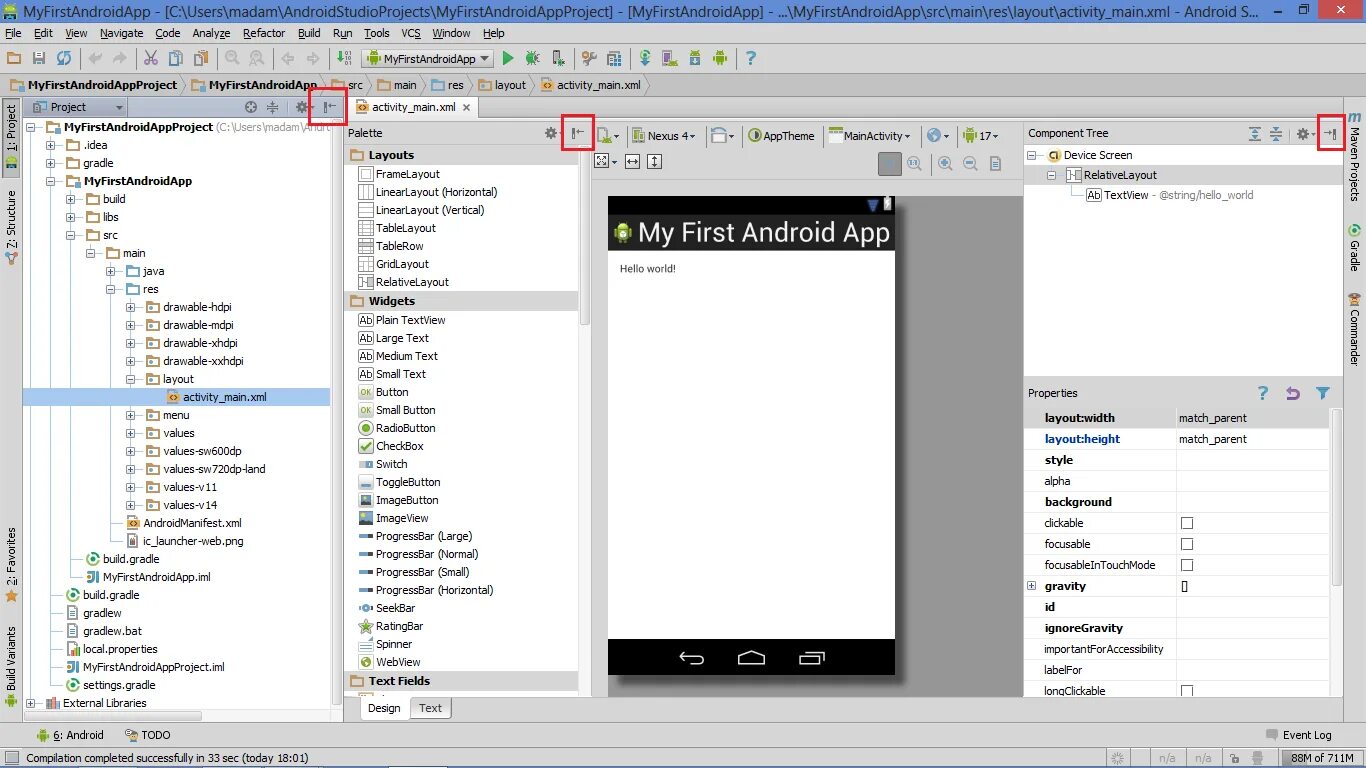
Task: Open the Event Log button
Action: tap(1298, 735)
